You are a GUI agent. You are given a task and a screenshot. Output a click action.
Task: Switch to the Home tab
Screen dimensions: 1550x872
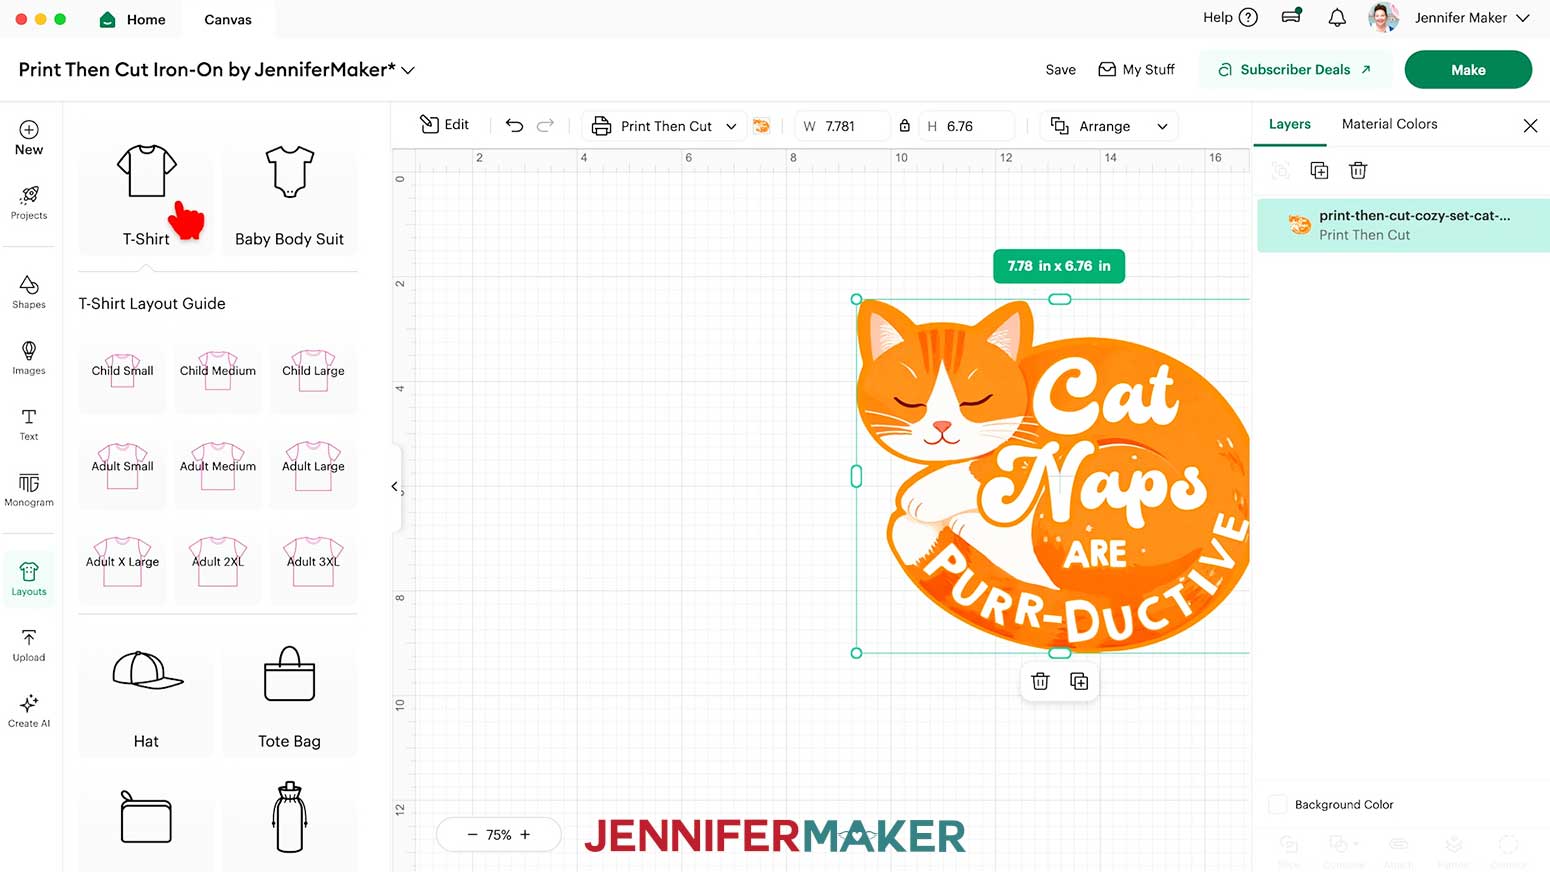pos(132,19)
